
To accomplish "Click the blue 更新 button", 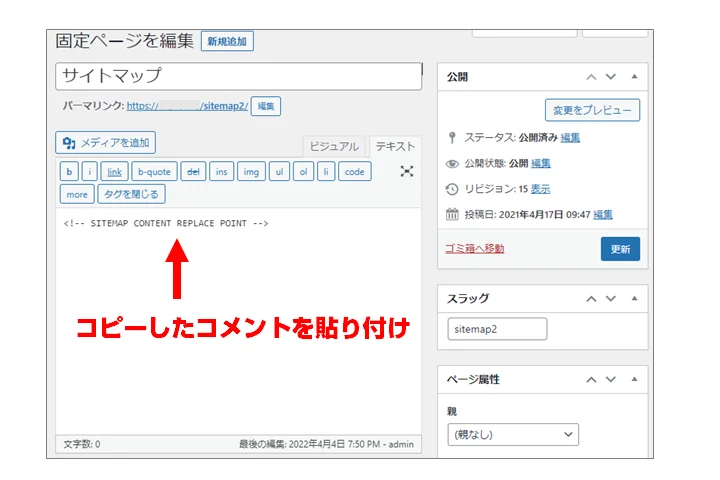I will [x=620, y=249].
